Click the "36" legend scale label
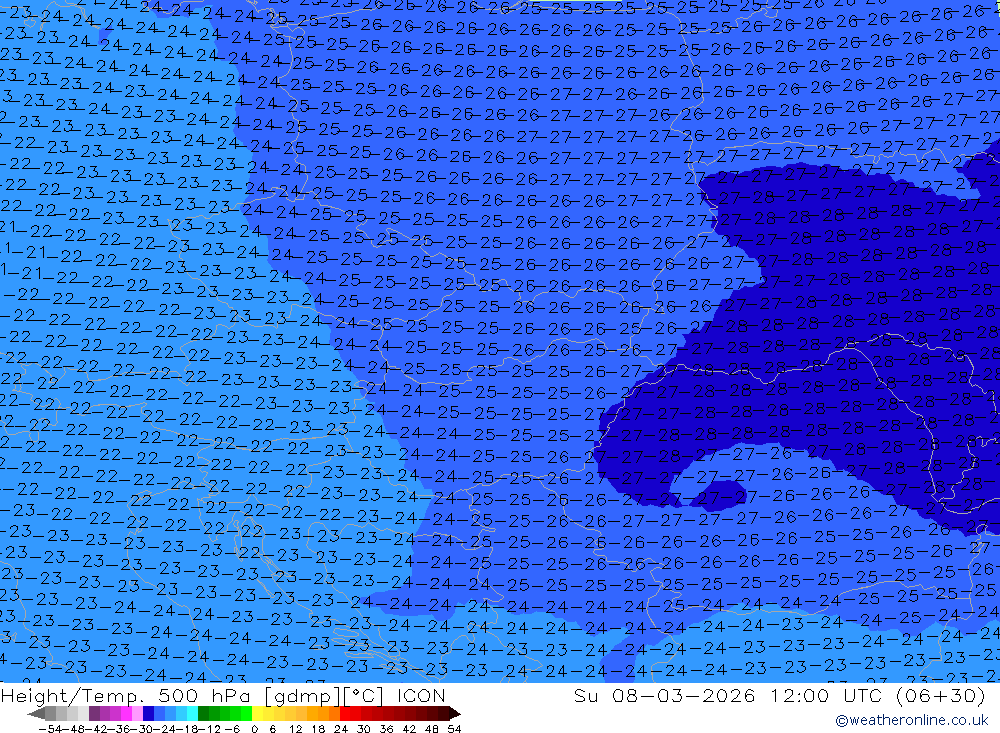Screen dimensions: 1000x733 (386, 729)
